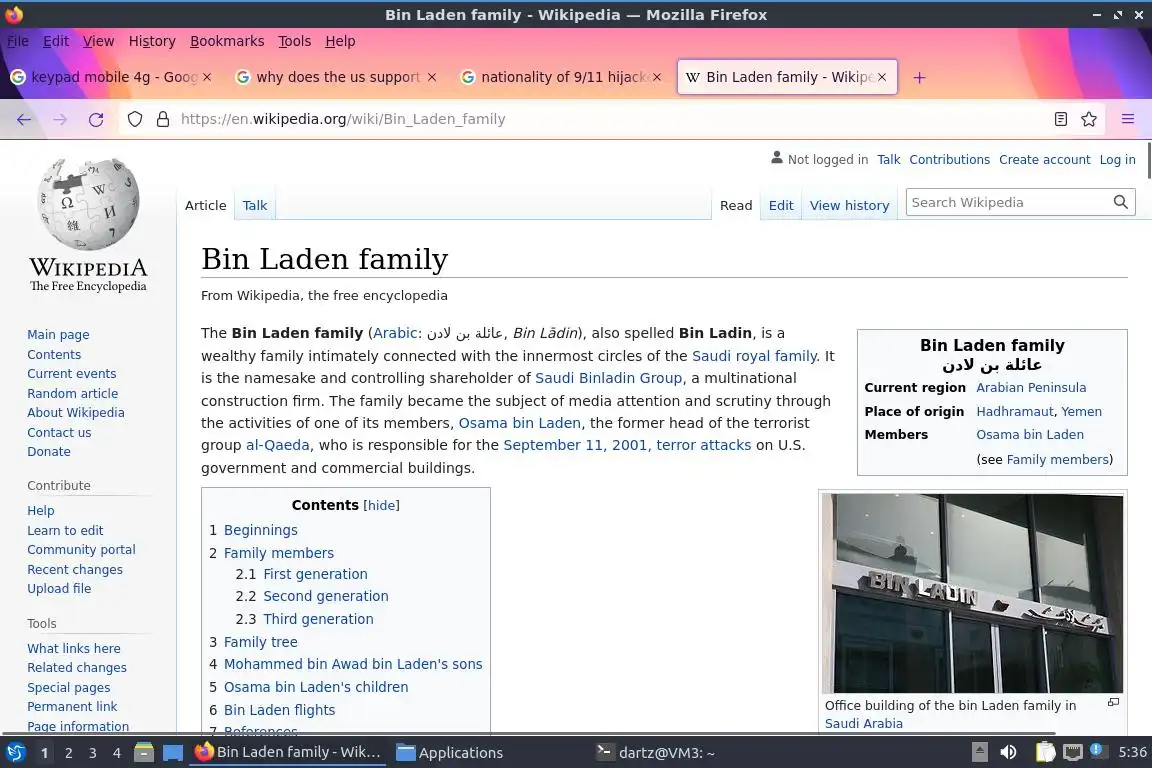Click the Log in link
This screenshot has width=1152, height=768.
coord(1117,159)
